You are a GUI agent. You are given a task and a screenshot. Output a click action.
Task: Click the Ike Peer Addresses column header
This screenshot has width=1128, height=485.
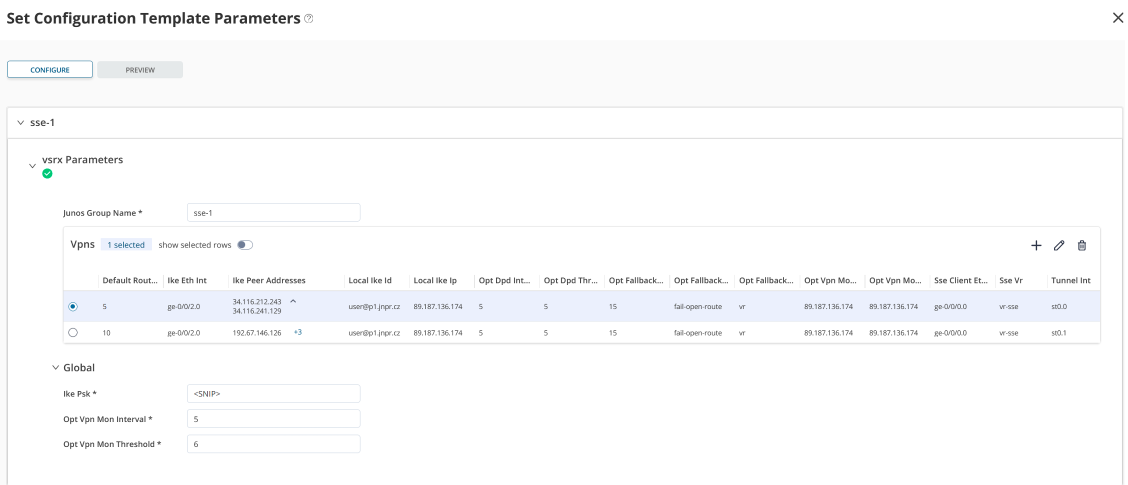point(269,280)
